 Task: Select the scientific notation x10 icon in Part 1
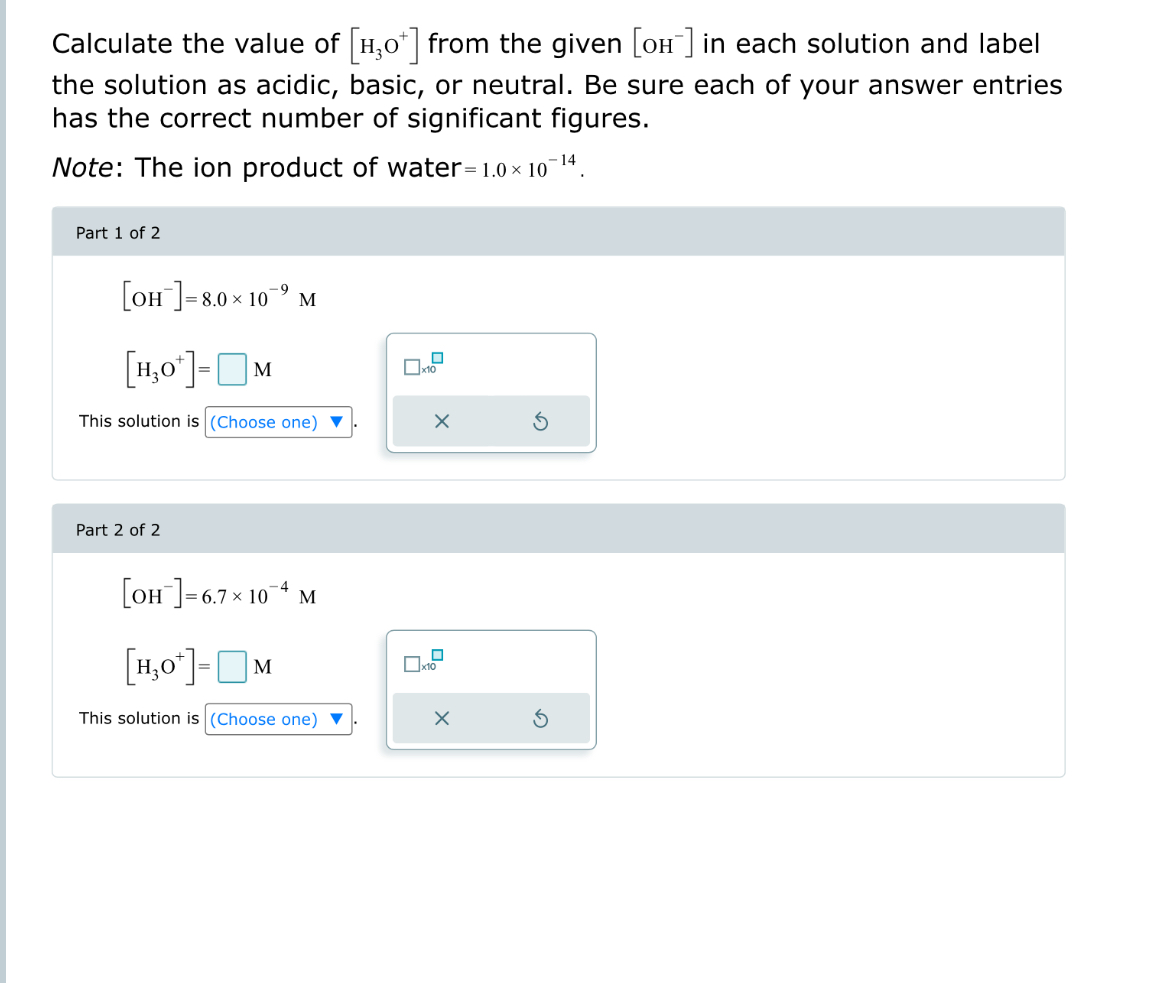424,366
